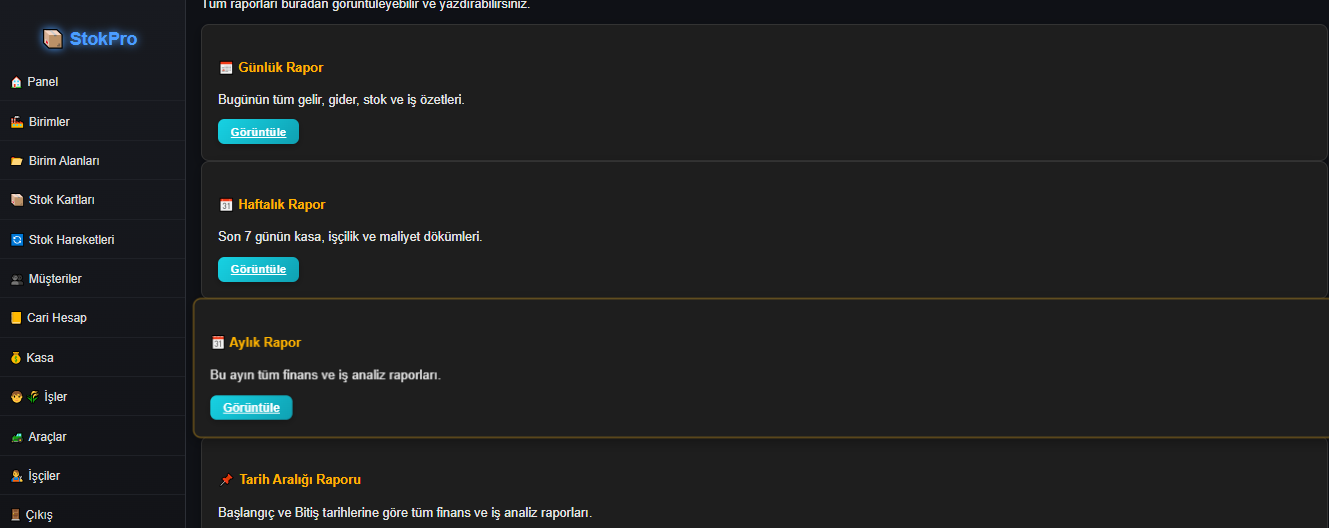
Task: Click the refresh arrows icon beside Stok Hareketleri
Action: coord(16,240)
